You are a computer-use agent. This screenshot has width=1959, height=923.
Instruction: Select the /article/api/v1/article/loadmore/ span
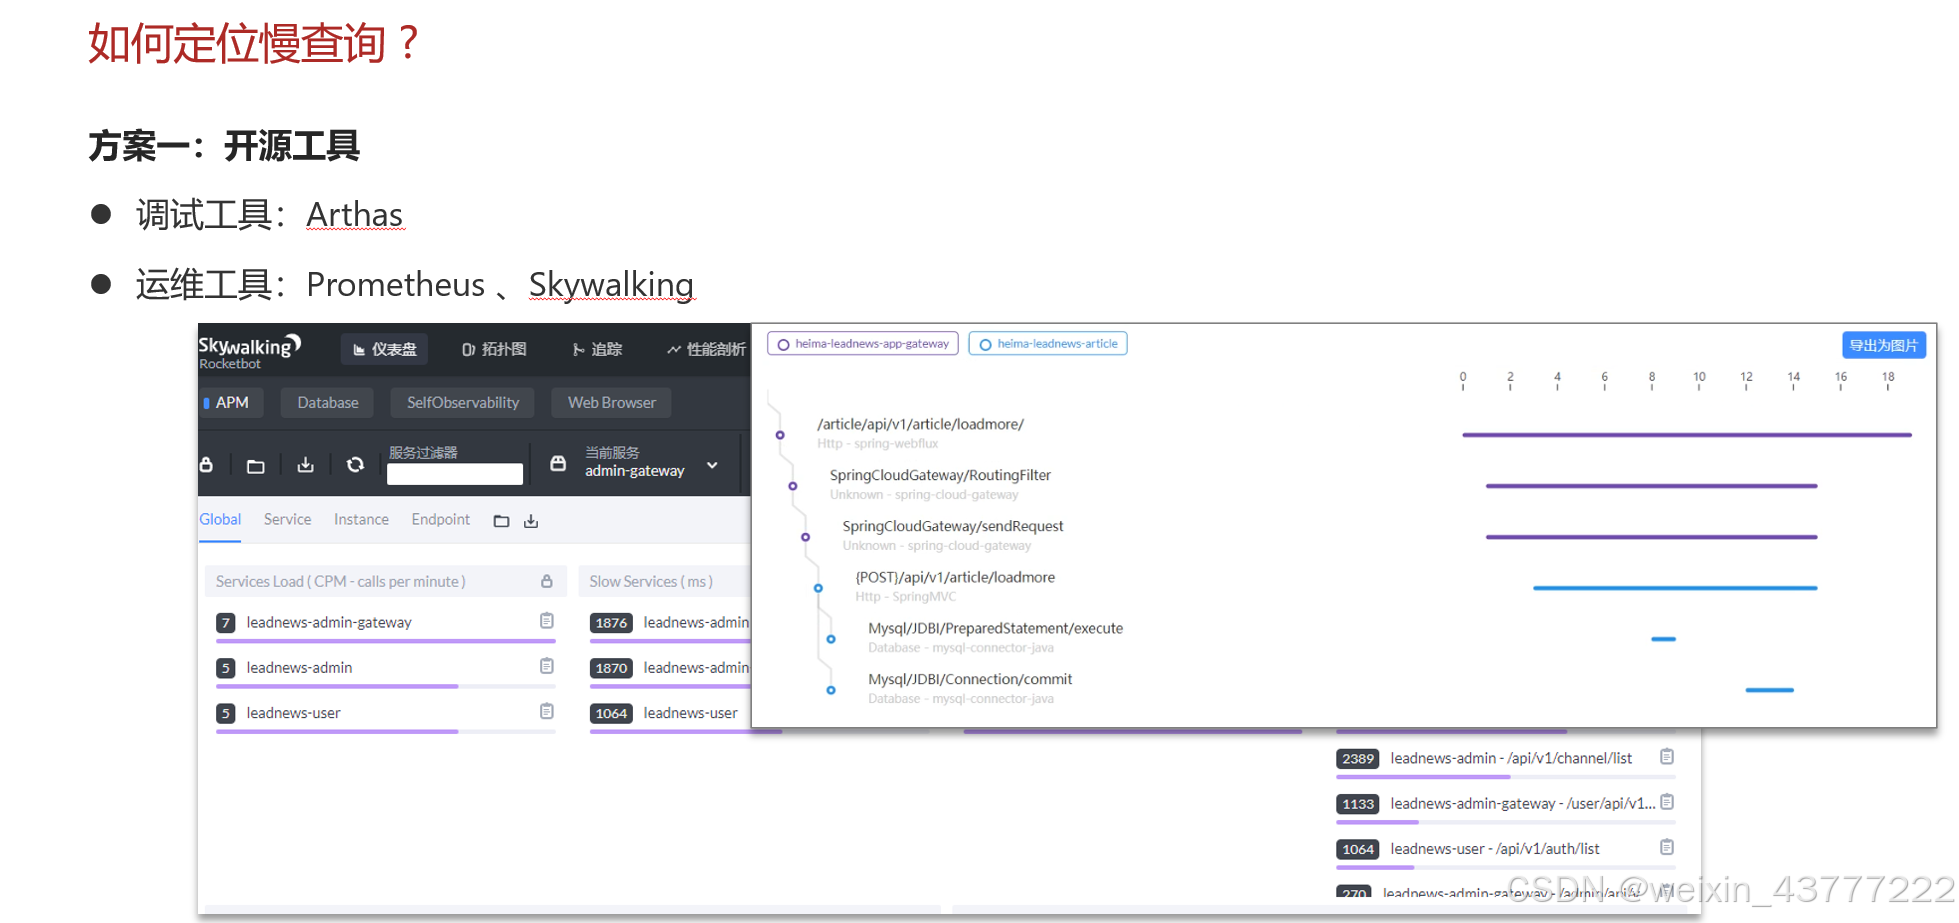(x=920, y=424)
